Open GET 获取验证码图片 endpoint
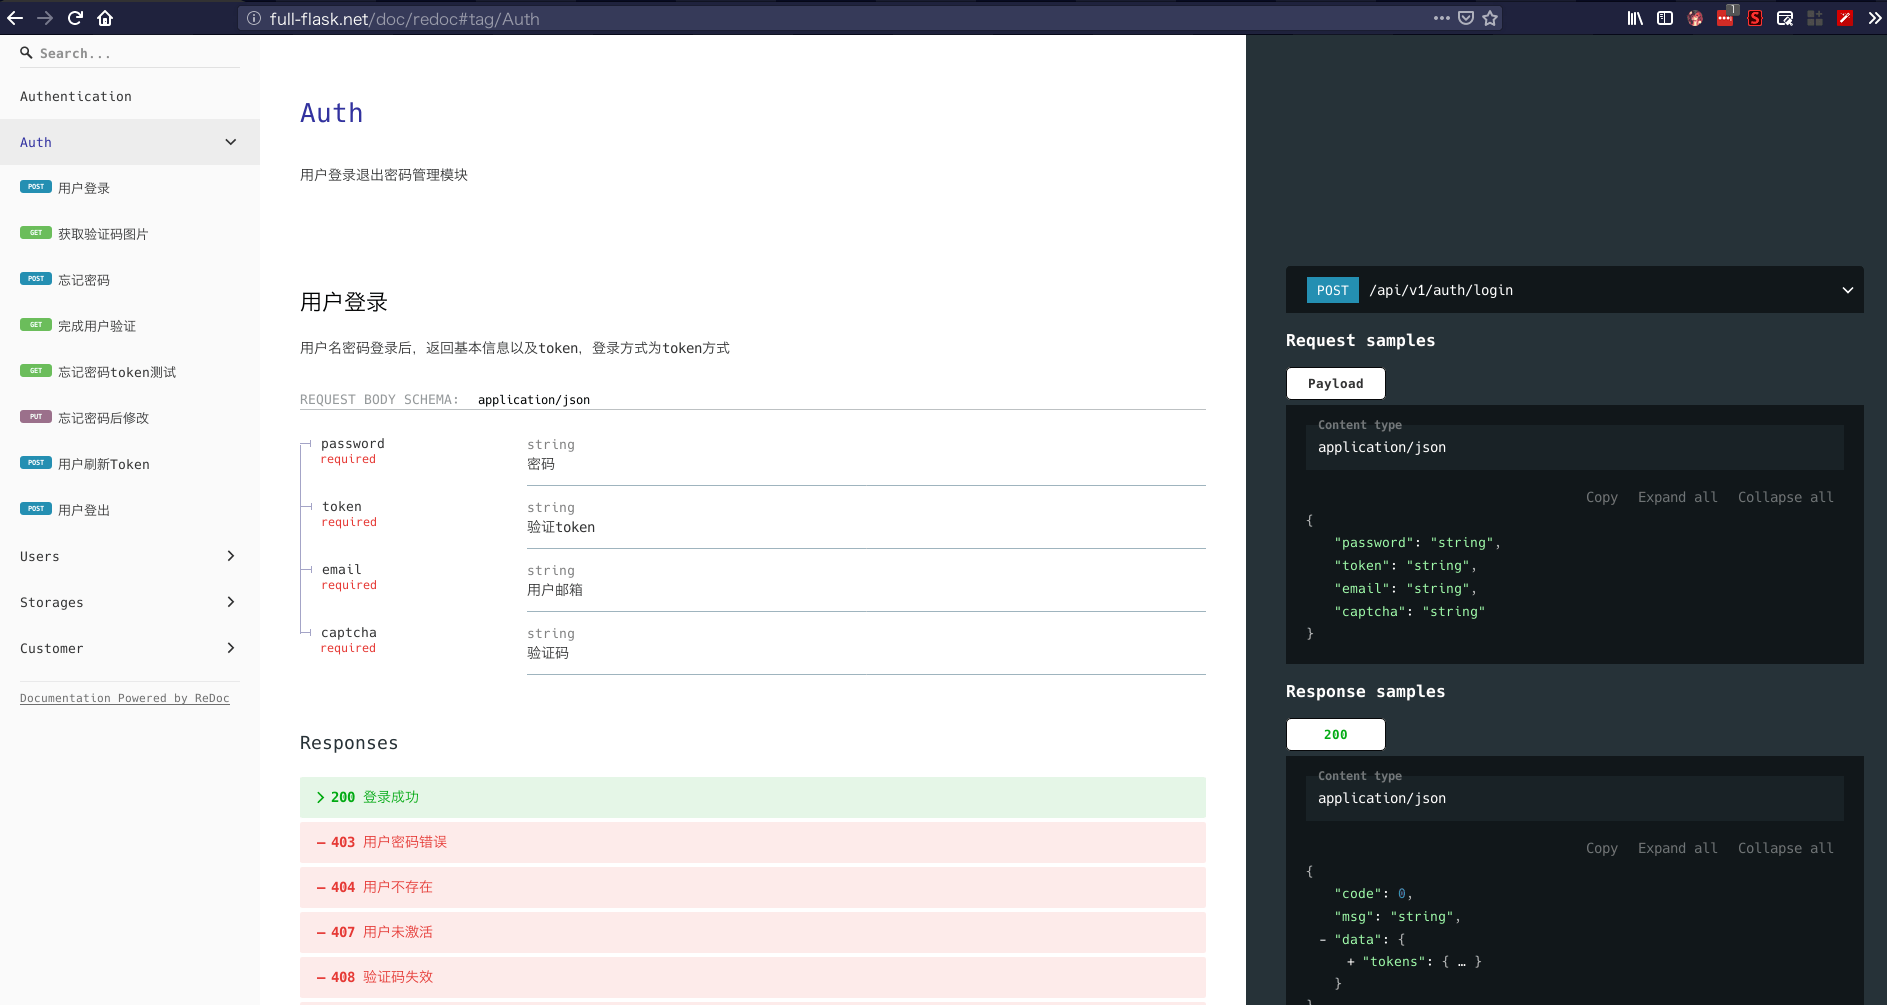 click(130, 234)
